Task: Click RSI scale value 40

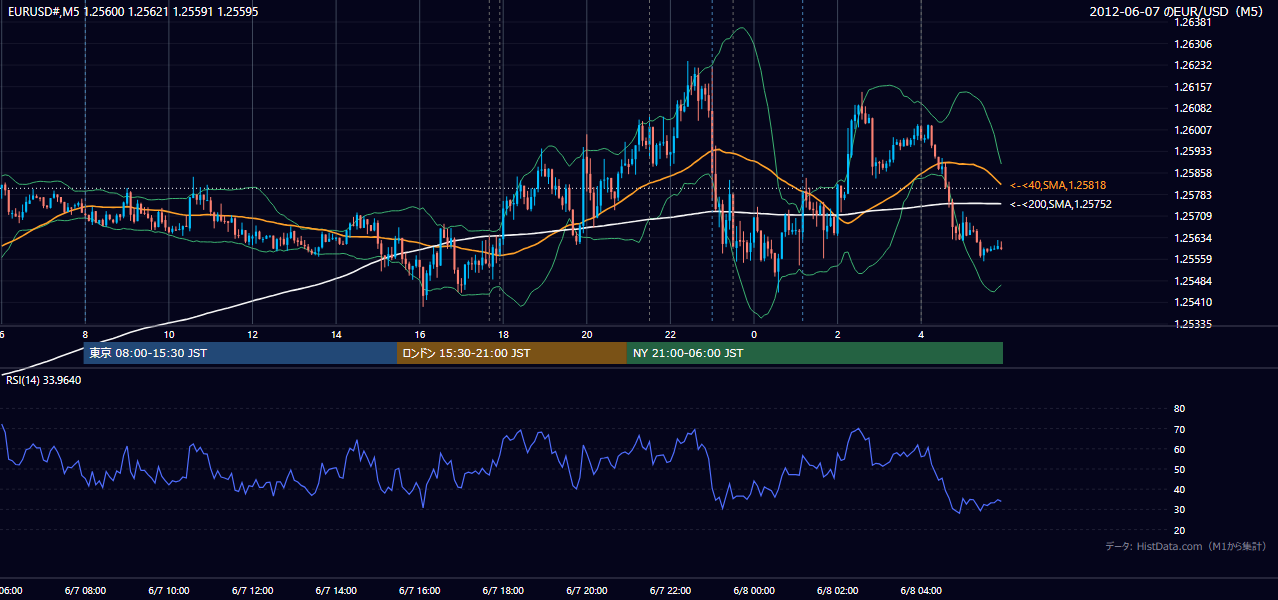Action: [x=1180, y=490]
